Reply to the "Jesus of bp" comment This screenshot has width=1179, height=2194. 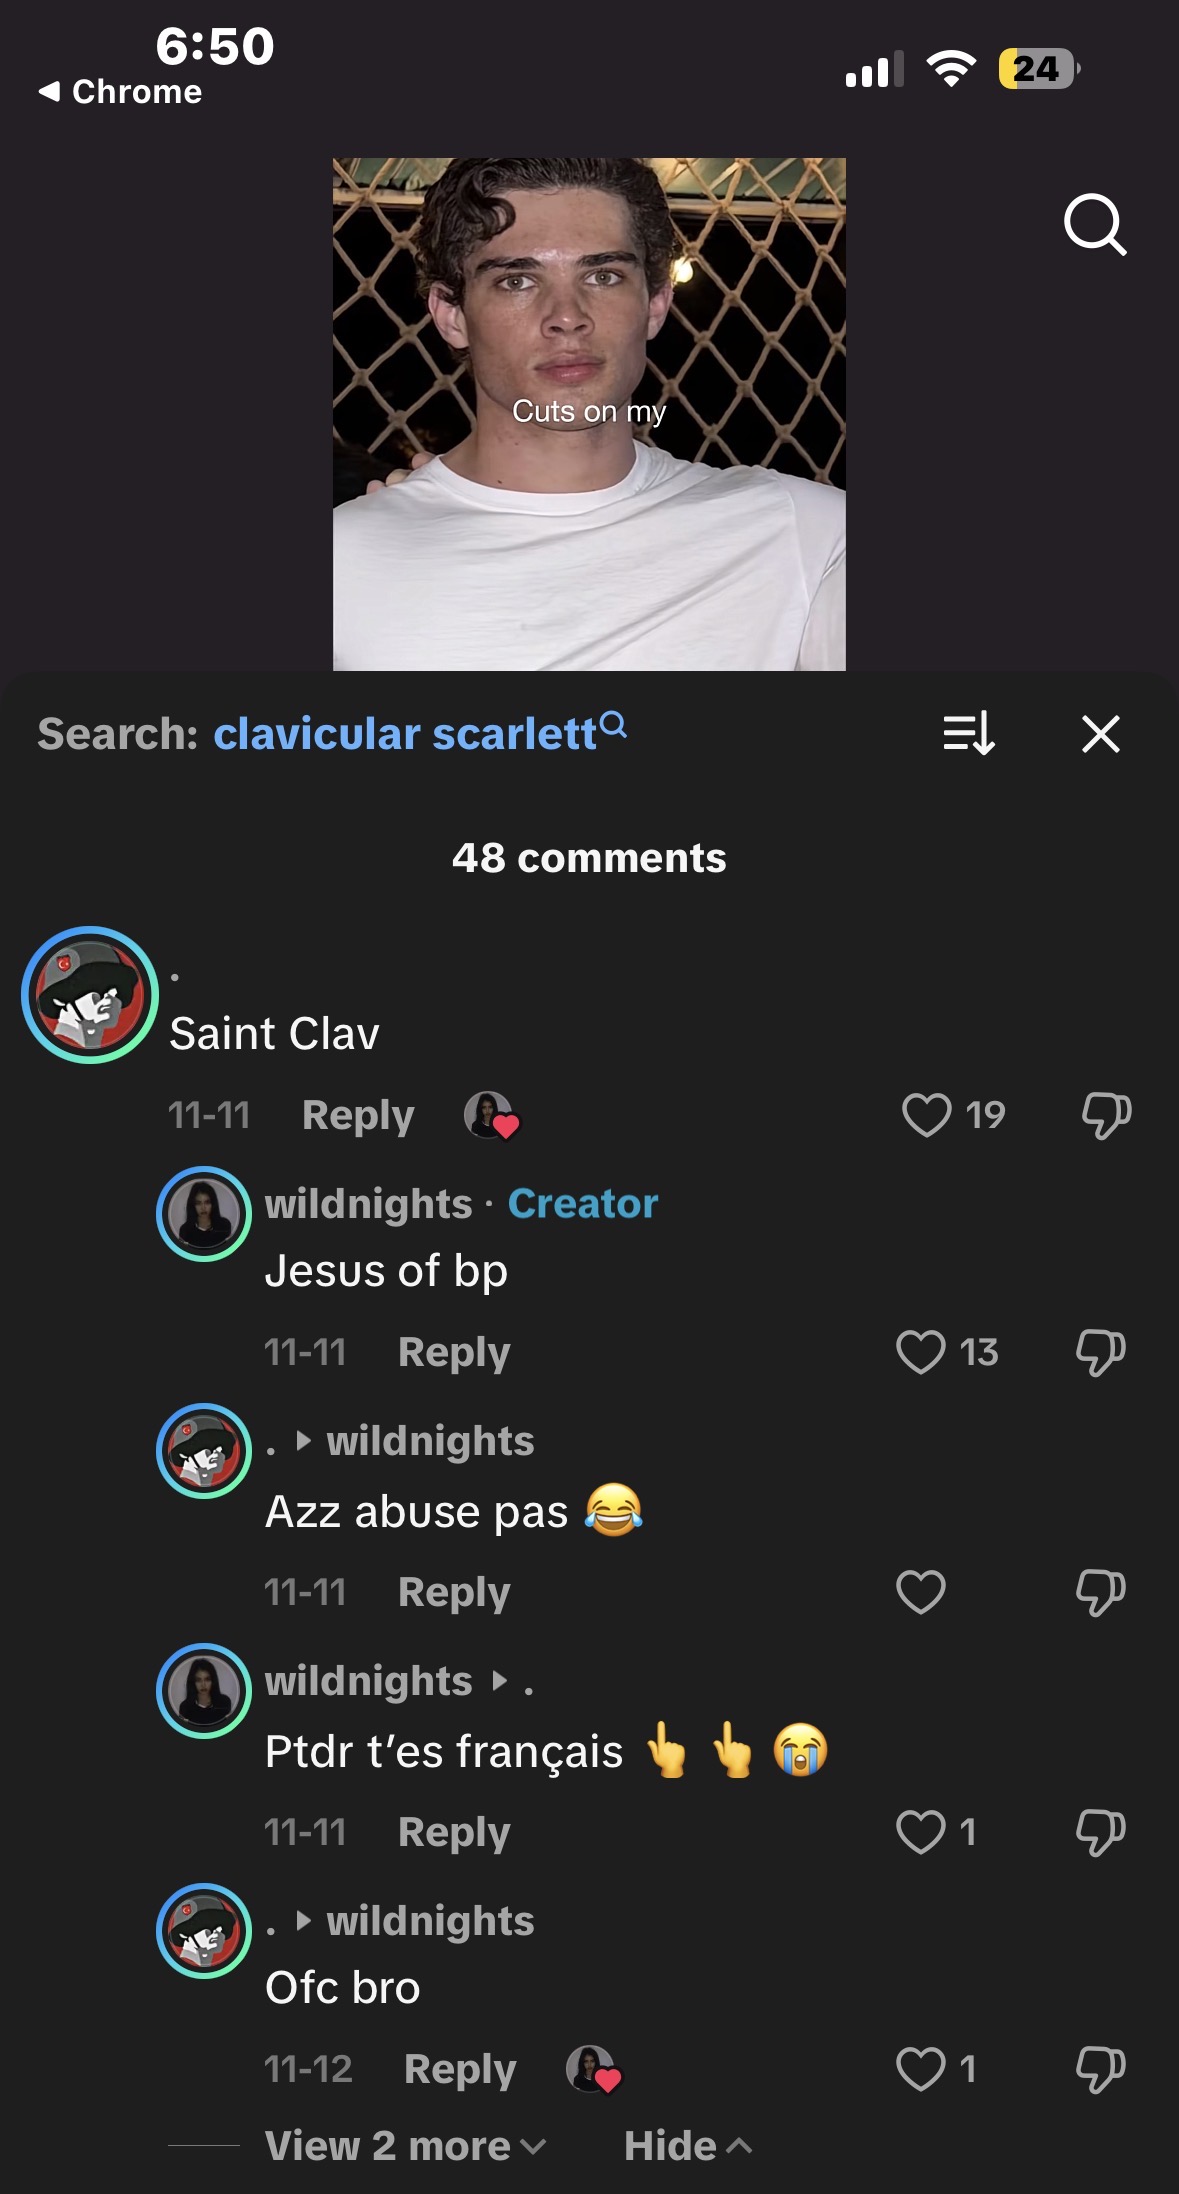pyautogui.click(x=454, y=1352)
